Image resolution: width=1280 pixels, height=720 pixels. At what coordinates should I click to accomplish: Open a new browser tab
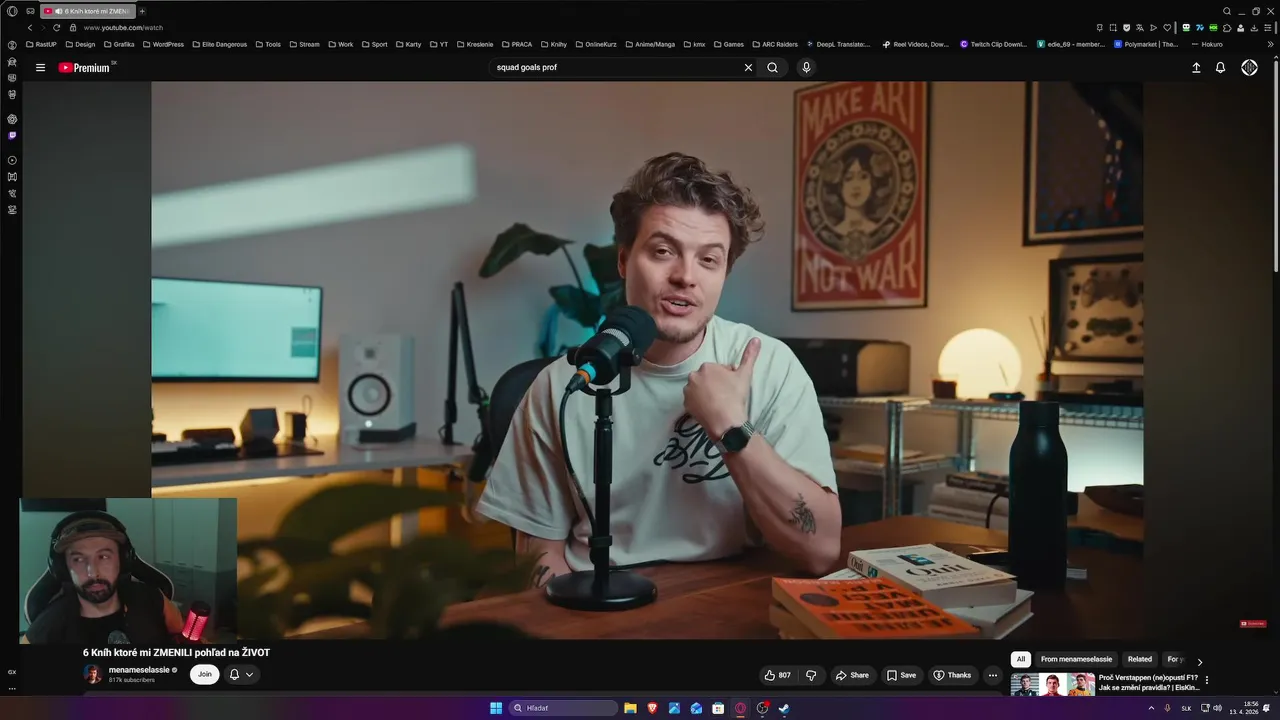click(142, 11)
